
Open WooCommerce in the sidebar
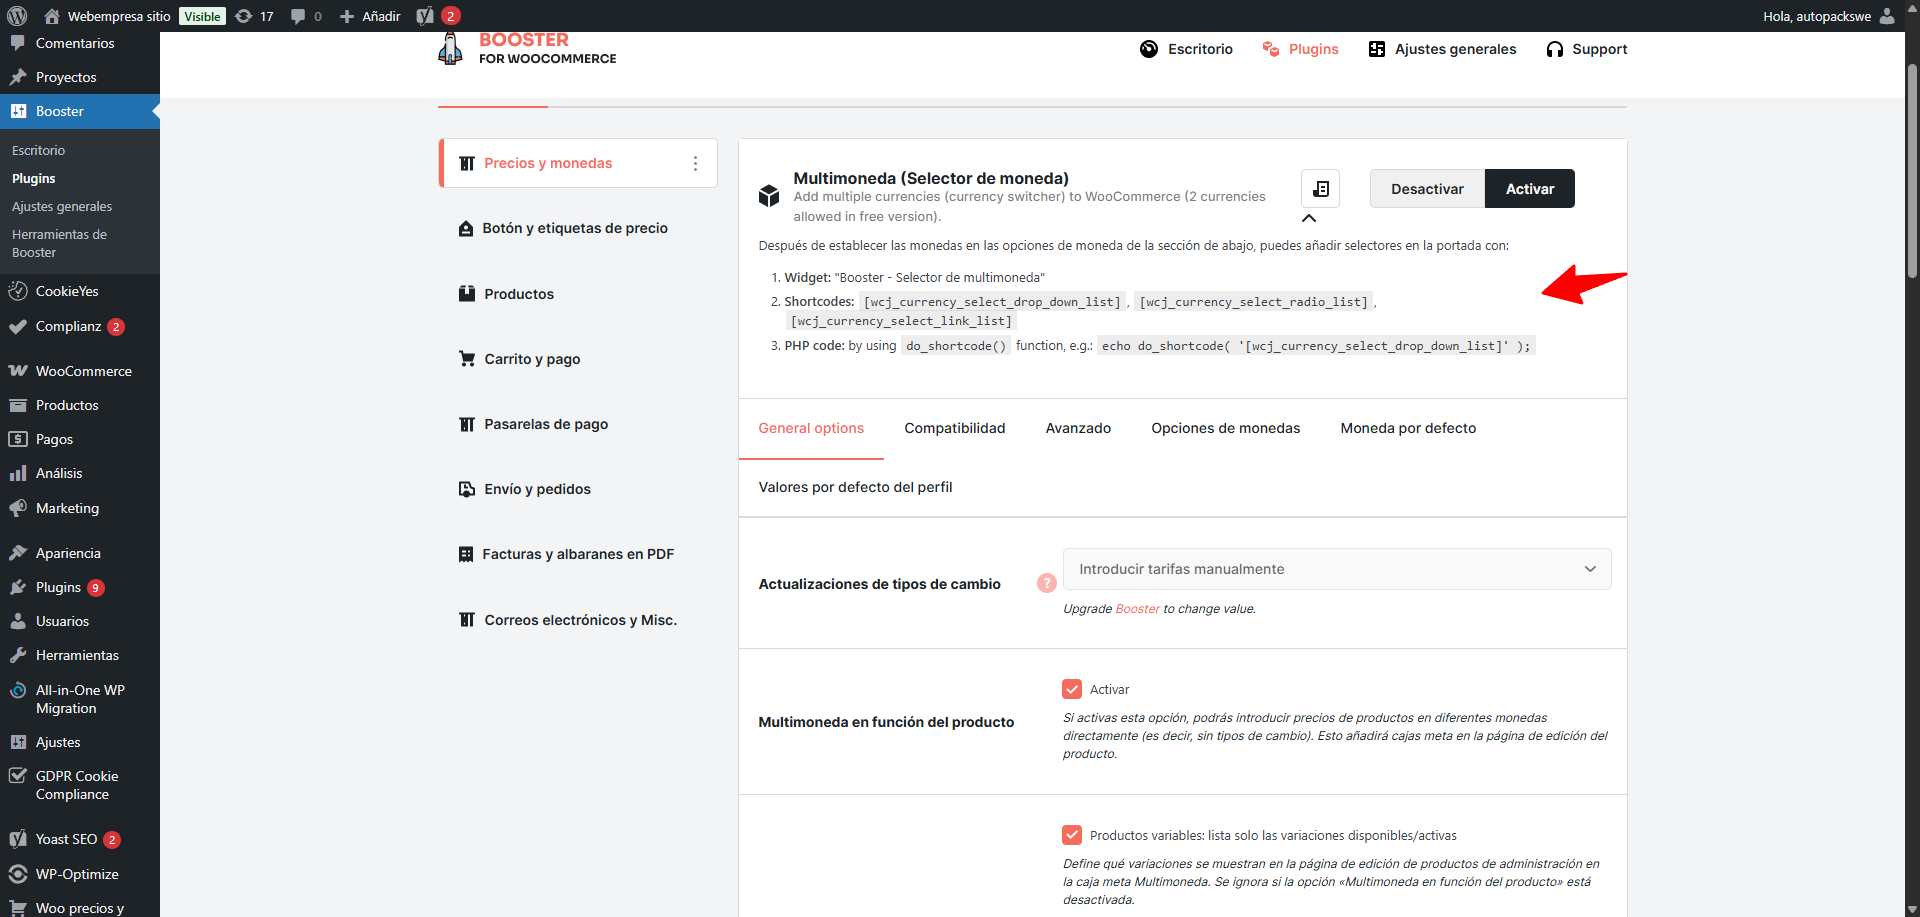tap(83, 371)
